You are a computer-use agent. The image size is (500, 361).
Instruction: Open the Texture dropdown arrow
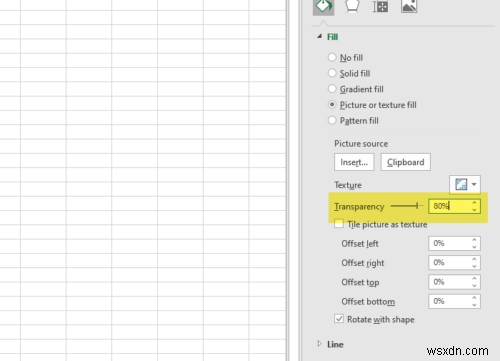coord(474,184)
